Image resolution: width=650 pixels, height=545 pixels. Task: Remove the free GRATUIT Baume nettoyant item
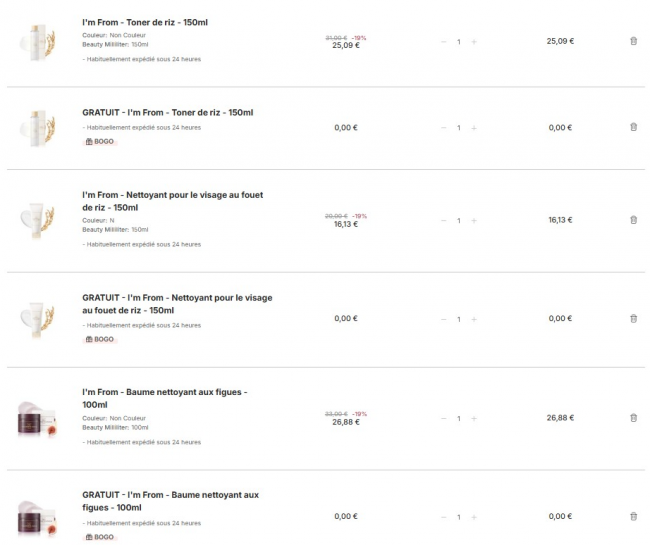(633, 516)
